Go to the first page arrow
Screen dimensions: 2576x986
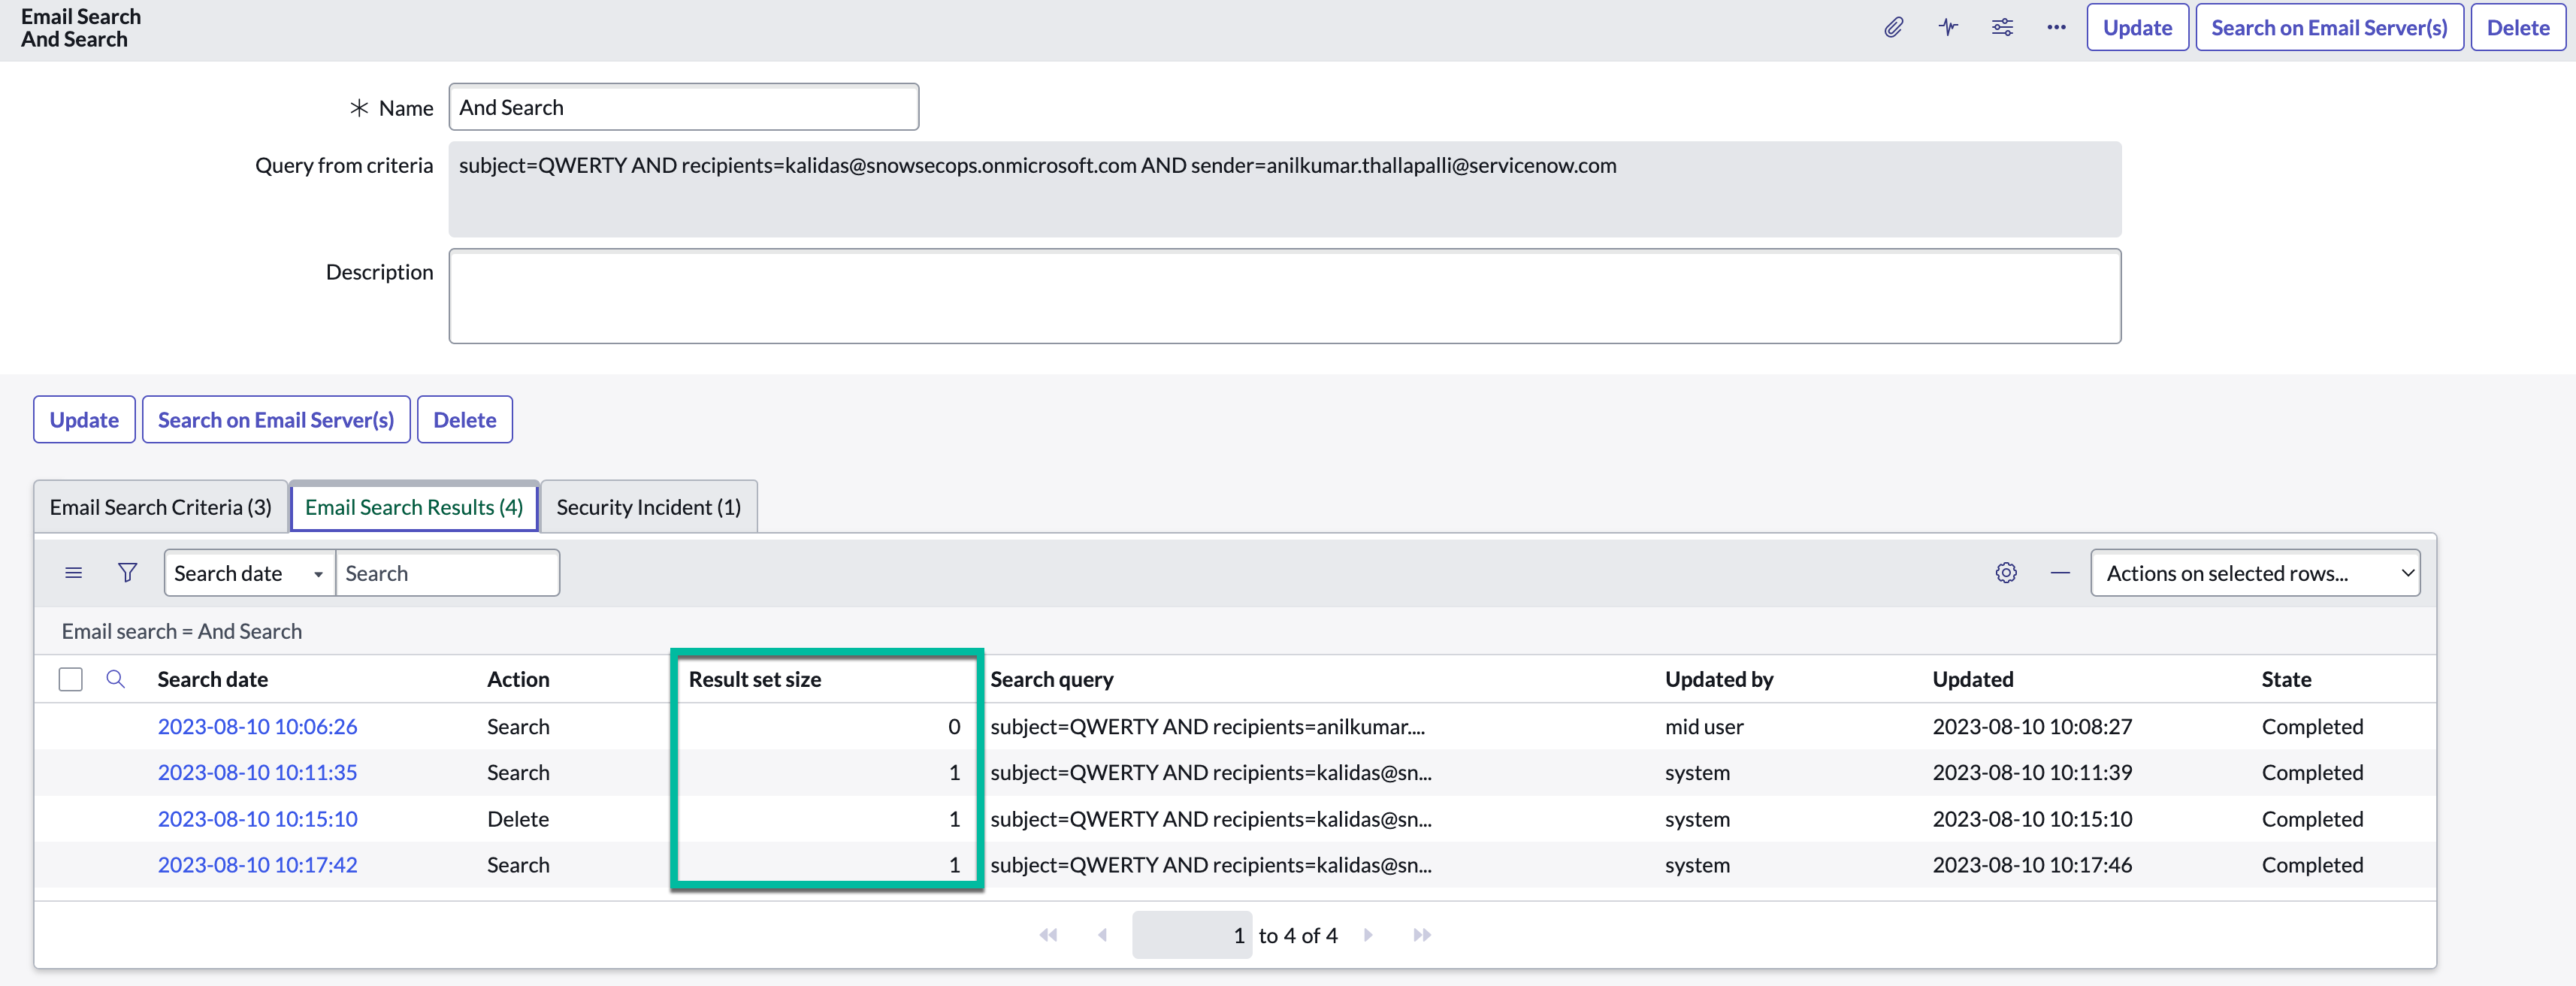(1048, 935)
